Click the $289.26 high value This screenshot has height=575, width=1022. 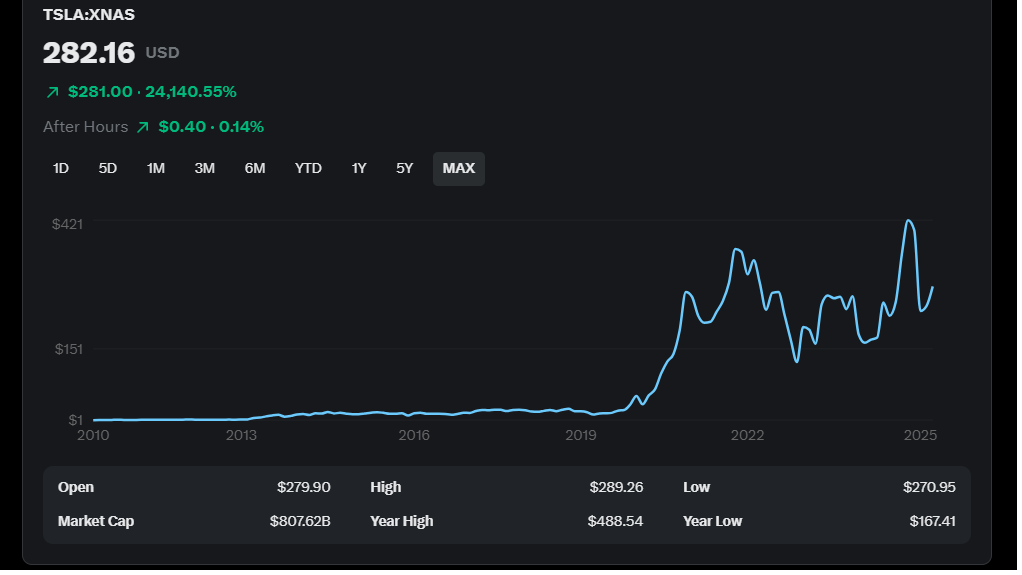coord(619,489)
